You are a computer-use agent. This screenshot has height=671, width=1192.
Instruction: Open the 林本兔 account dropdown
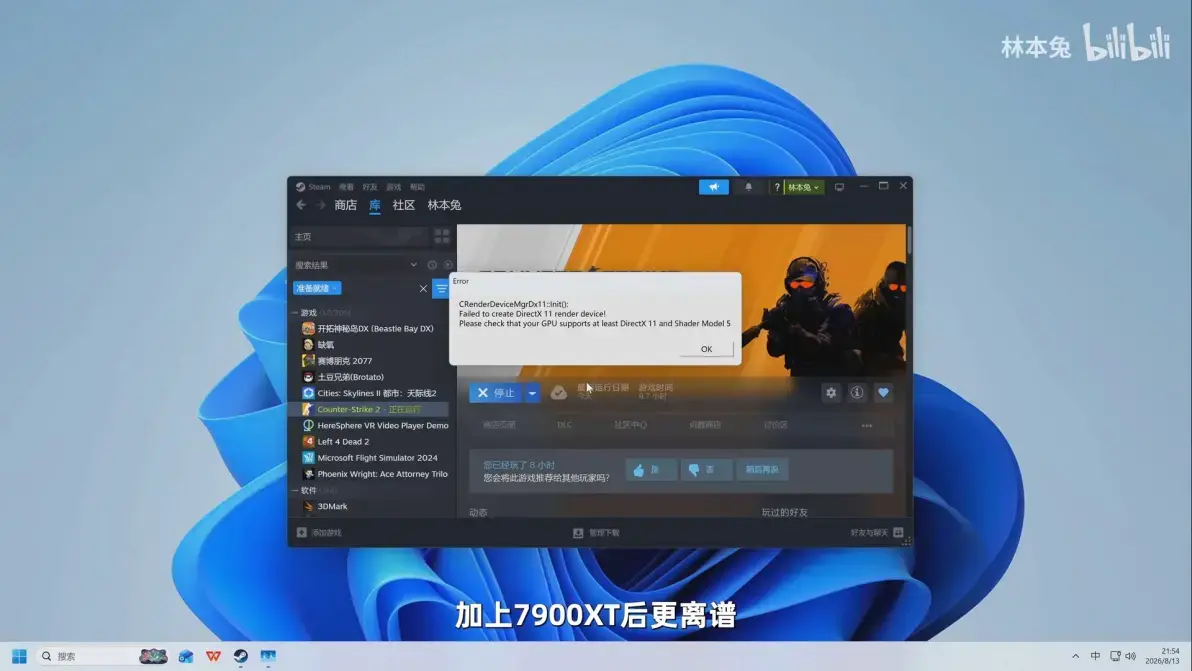click(804, 187)
